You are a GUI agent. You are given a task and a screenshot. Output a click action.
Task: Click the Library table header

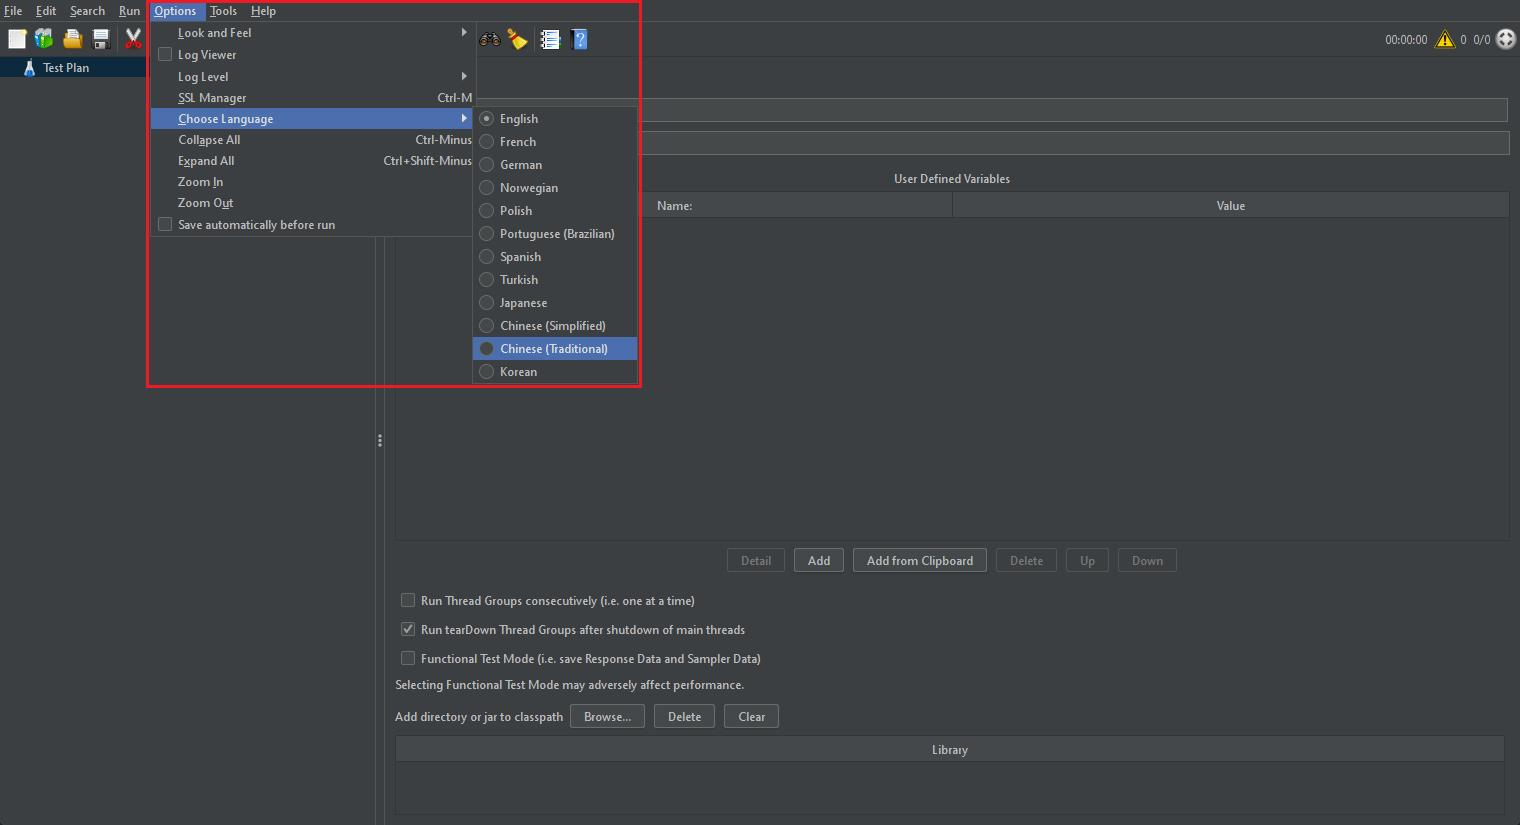(950, 749)
